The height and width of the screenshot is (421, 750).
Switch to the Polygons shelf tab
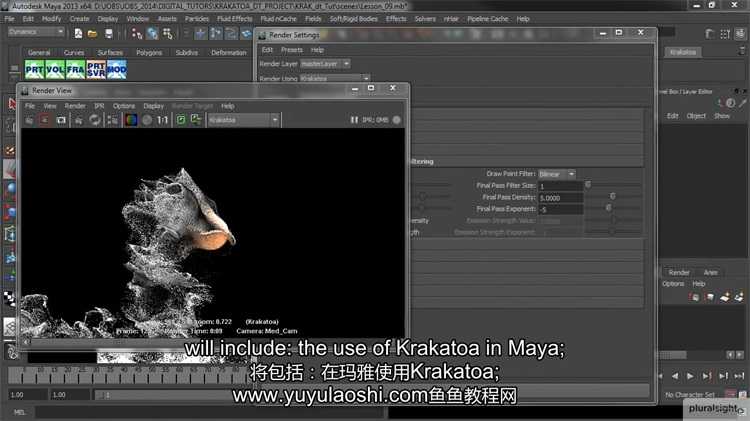[149, 53]
